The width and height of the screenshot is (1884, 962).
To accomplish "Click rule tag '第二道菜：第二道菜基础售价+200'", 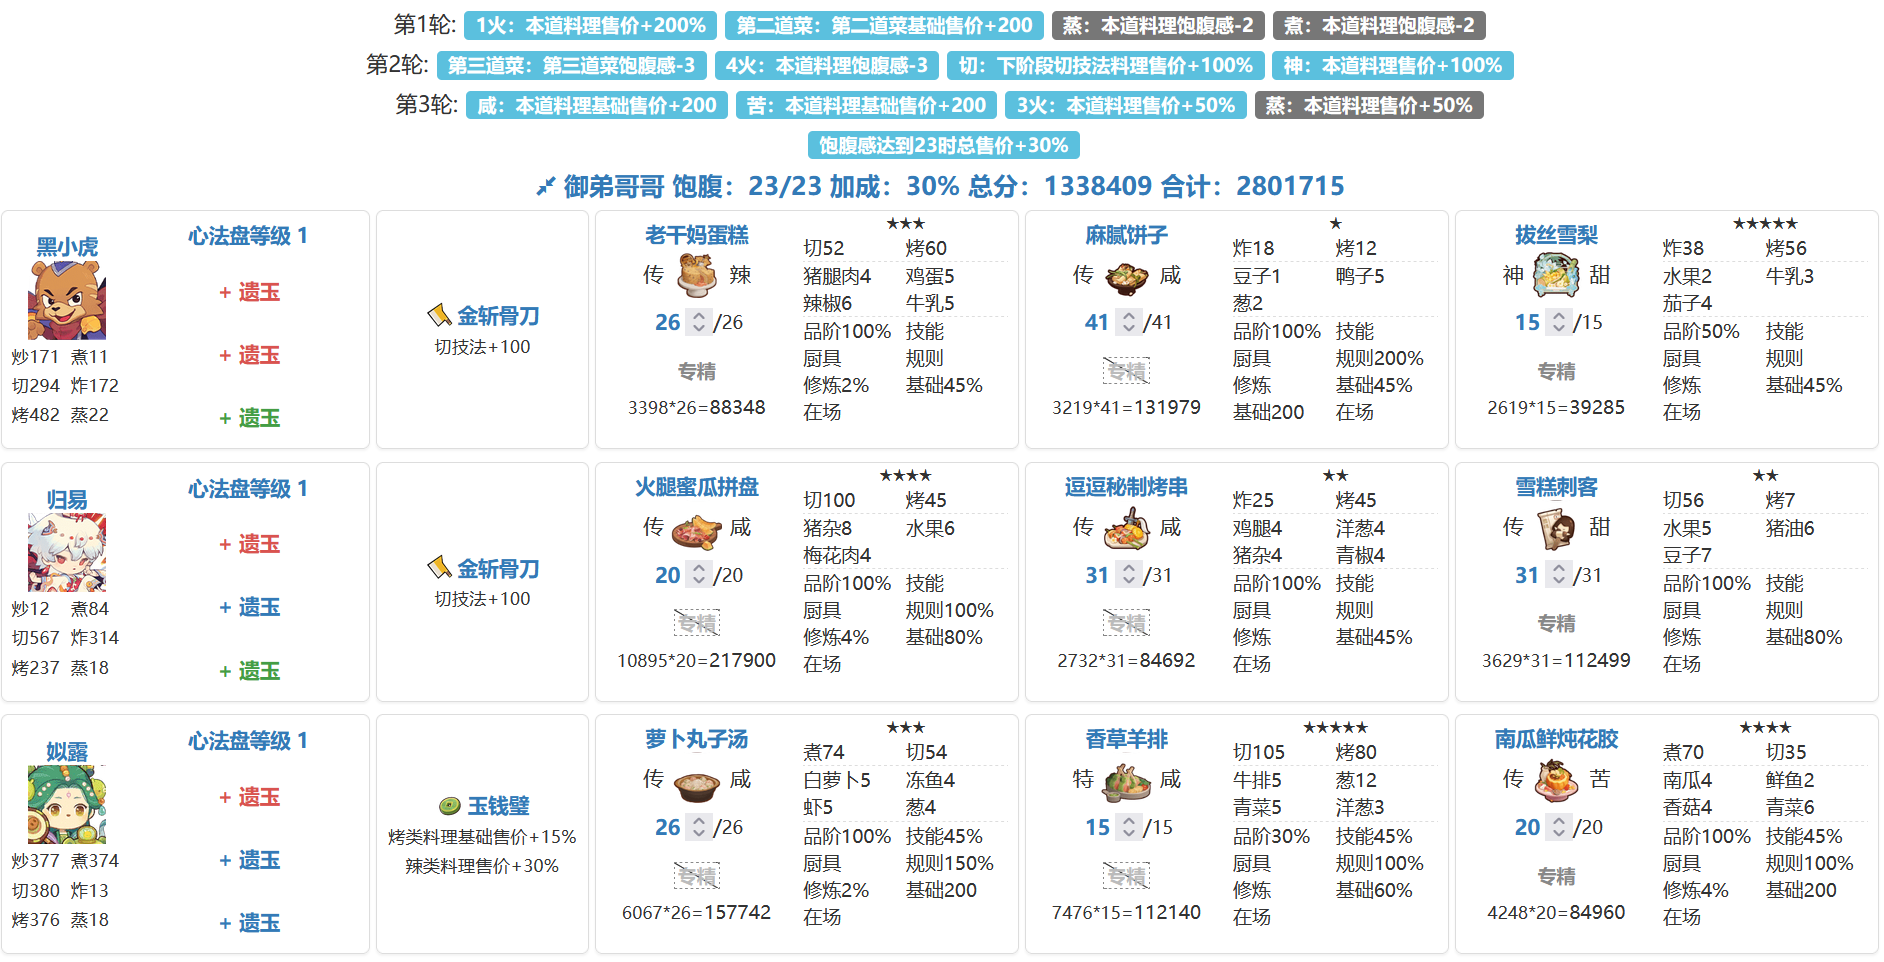I will [885, 25].
